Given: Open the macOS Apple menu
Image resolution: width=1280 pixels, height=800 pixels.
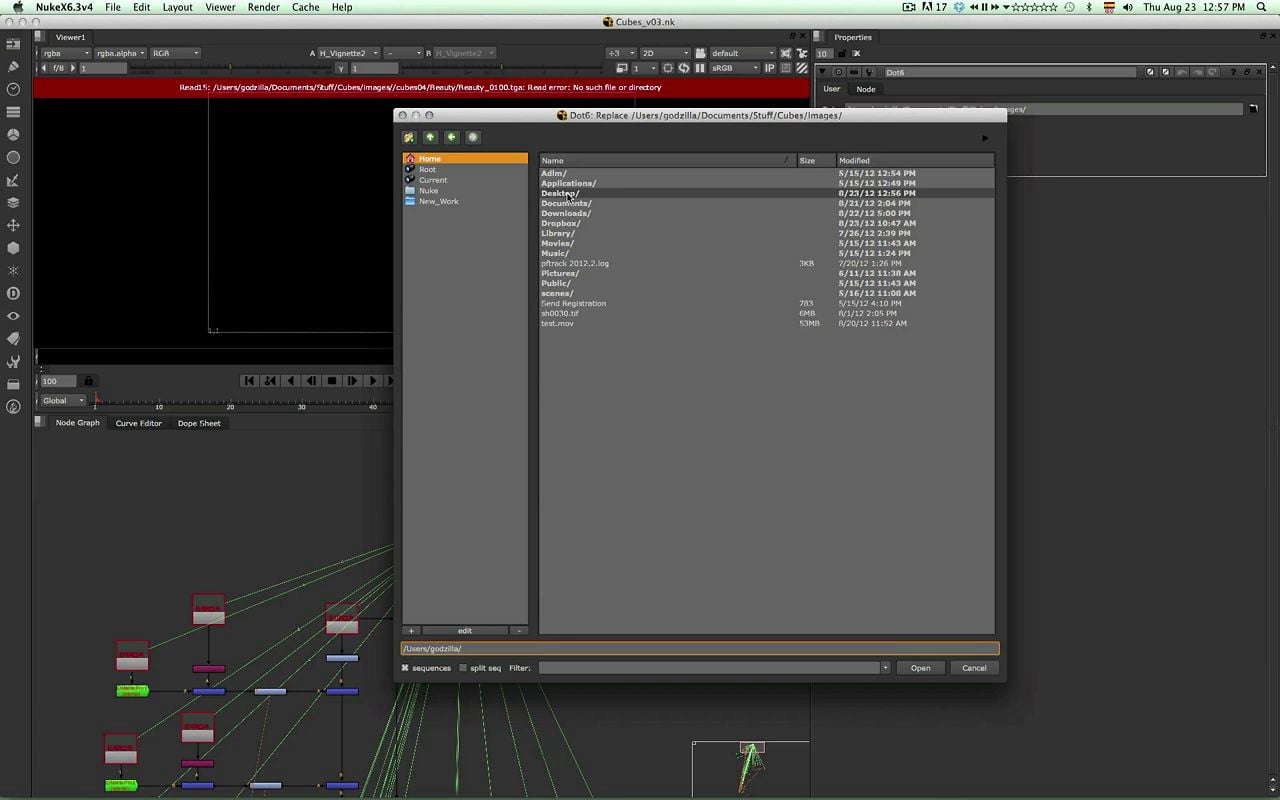Looking at the screenshot, I should coord(17,7).
